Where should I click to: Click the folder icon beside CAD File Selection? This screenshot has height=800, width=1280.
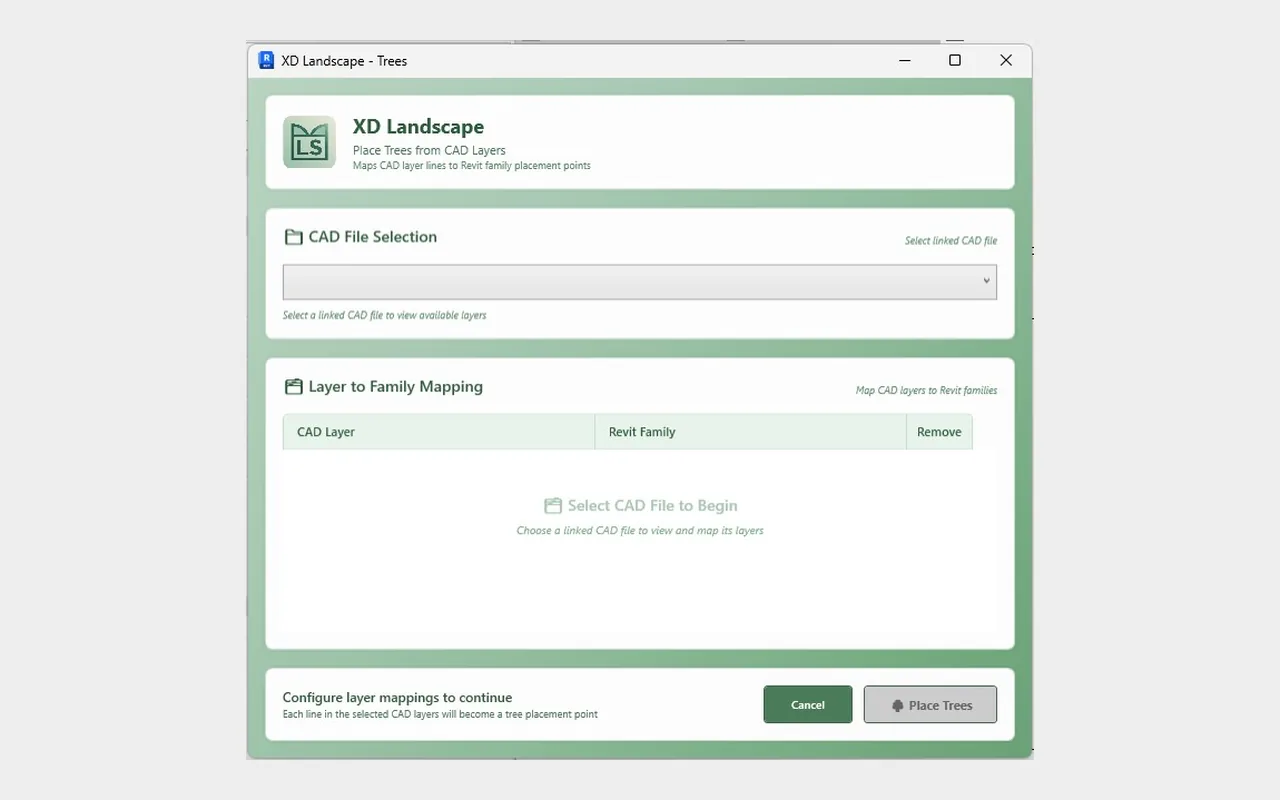293,237
